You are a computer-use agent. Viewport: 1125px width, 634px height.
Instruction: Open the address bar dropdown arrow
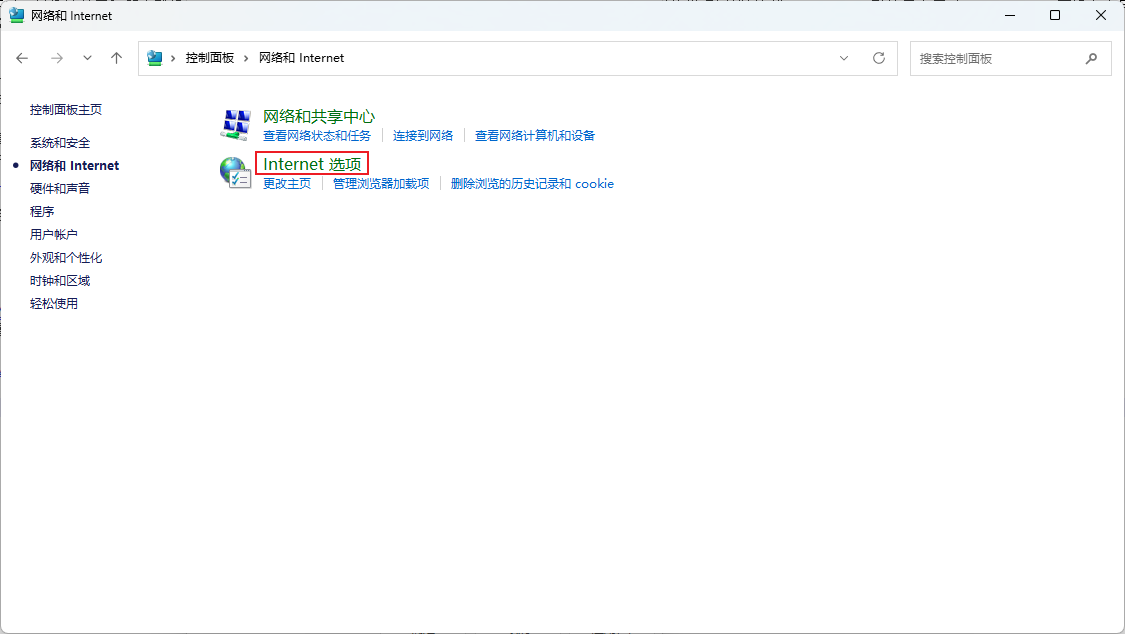click(x=844, y=58)
